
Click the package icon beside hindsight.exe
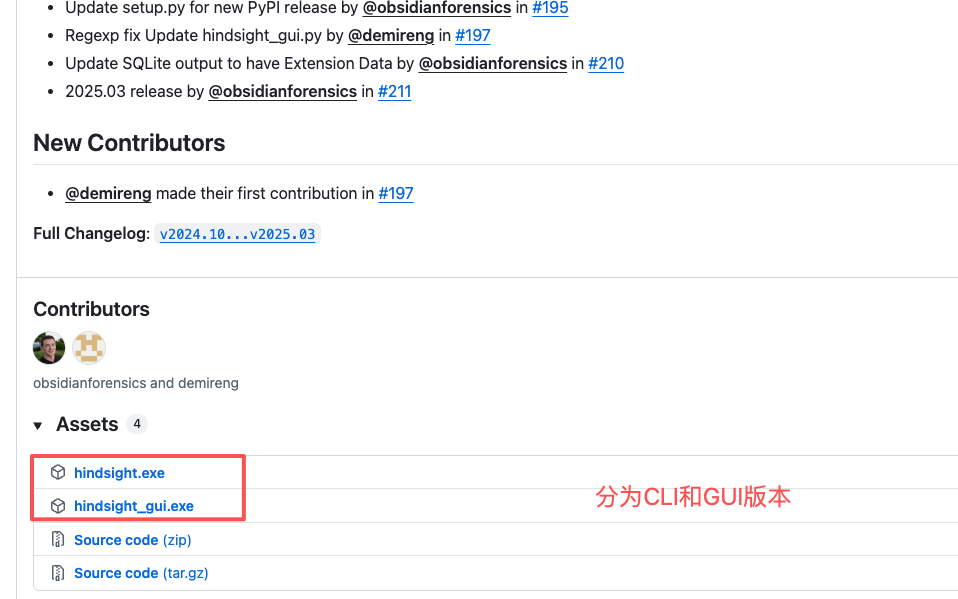click(x=58, y=473)
